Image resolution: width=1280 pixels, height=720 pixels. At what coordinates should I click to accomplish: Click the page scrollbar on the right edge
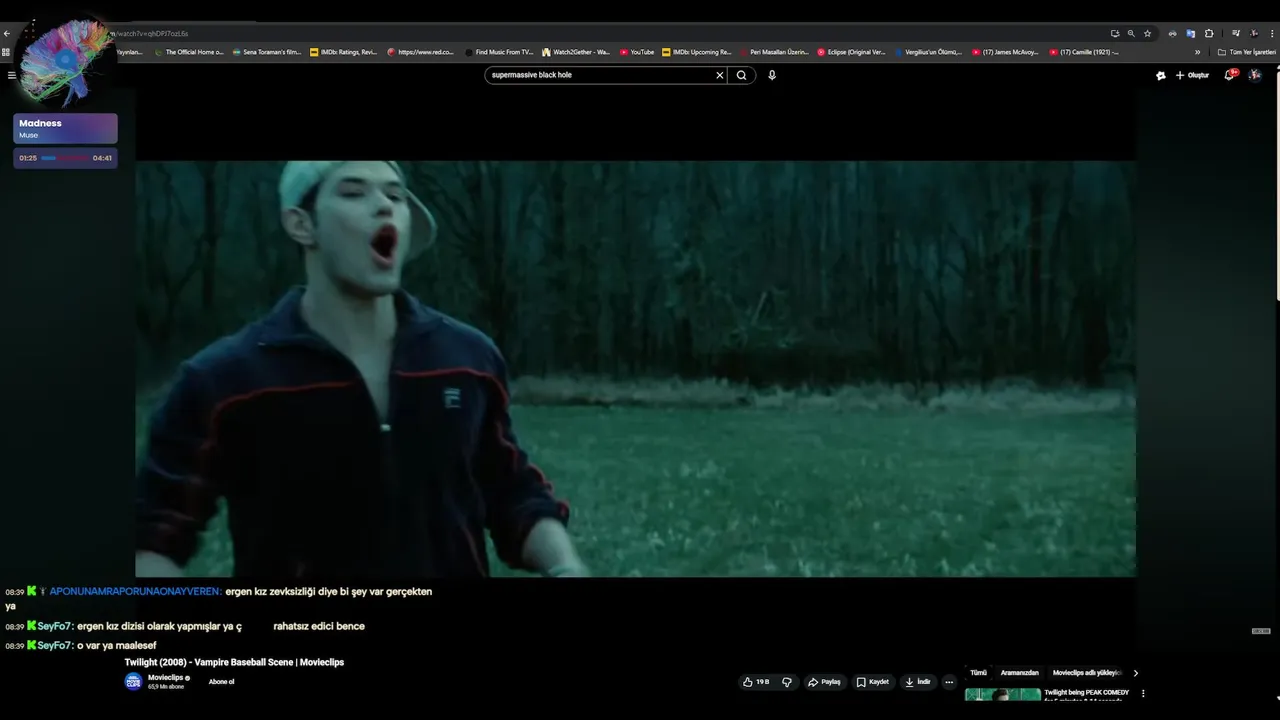pyautogui.click(x=1277, y=185)
